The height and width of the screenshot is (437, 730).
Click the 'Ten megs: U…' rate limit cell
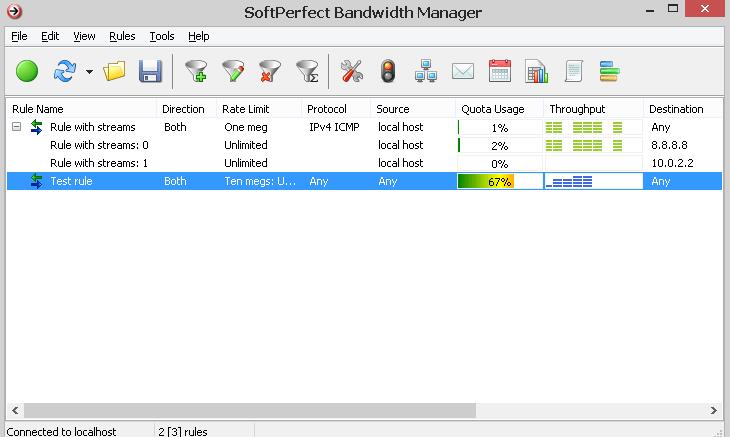tap(260, 181)
